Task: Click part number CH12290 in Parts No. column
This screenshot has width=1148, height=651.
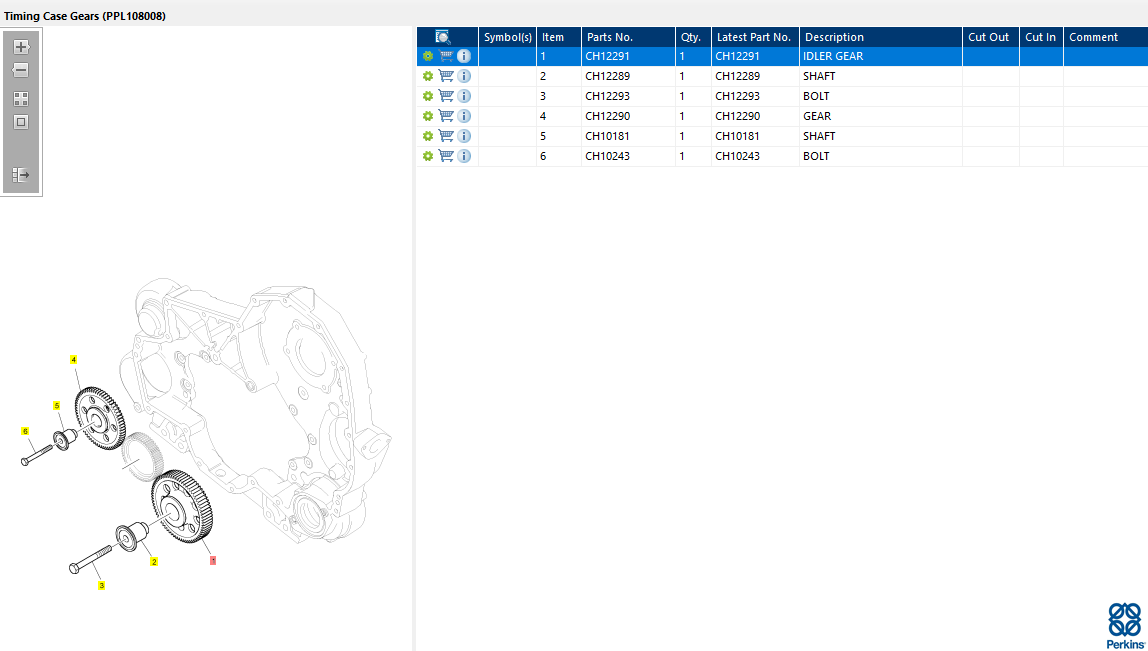Action: point(608,116)
